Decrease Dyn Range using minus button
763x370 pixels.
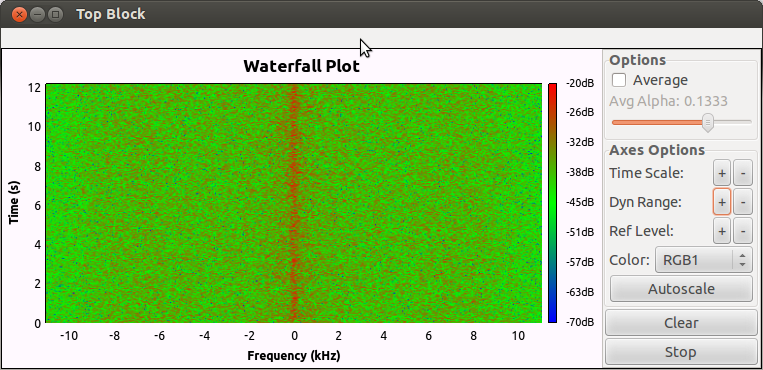(743, 202)
